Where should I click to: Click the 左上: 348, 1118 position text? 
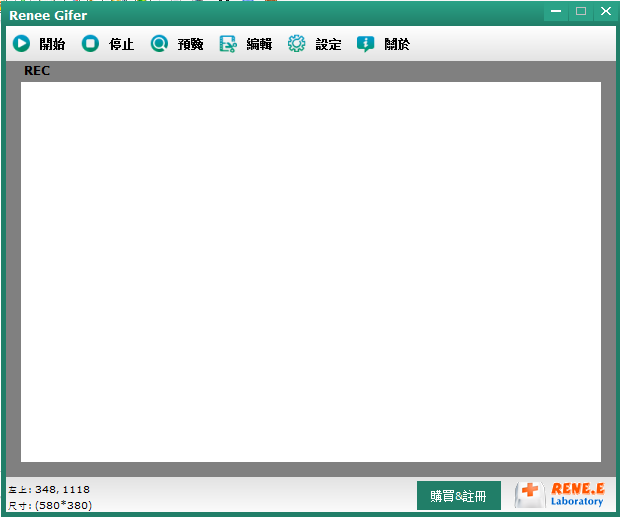pyautogui.click(x=49, y=489)
